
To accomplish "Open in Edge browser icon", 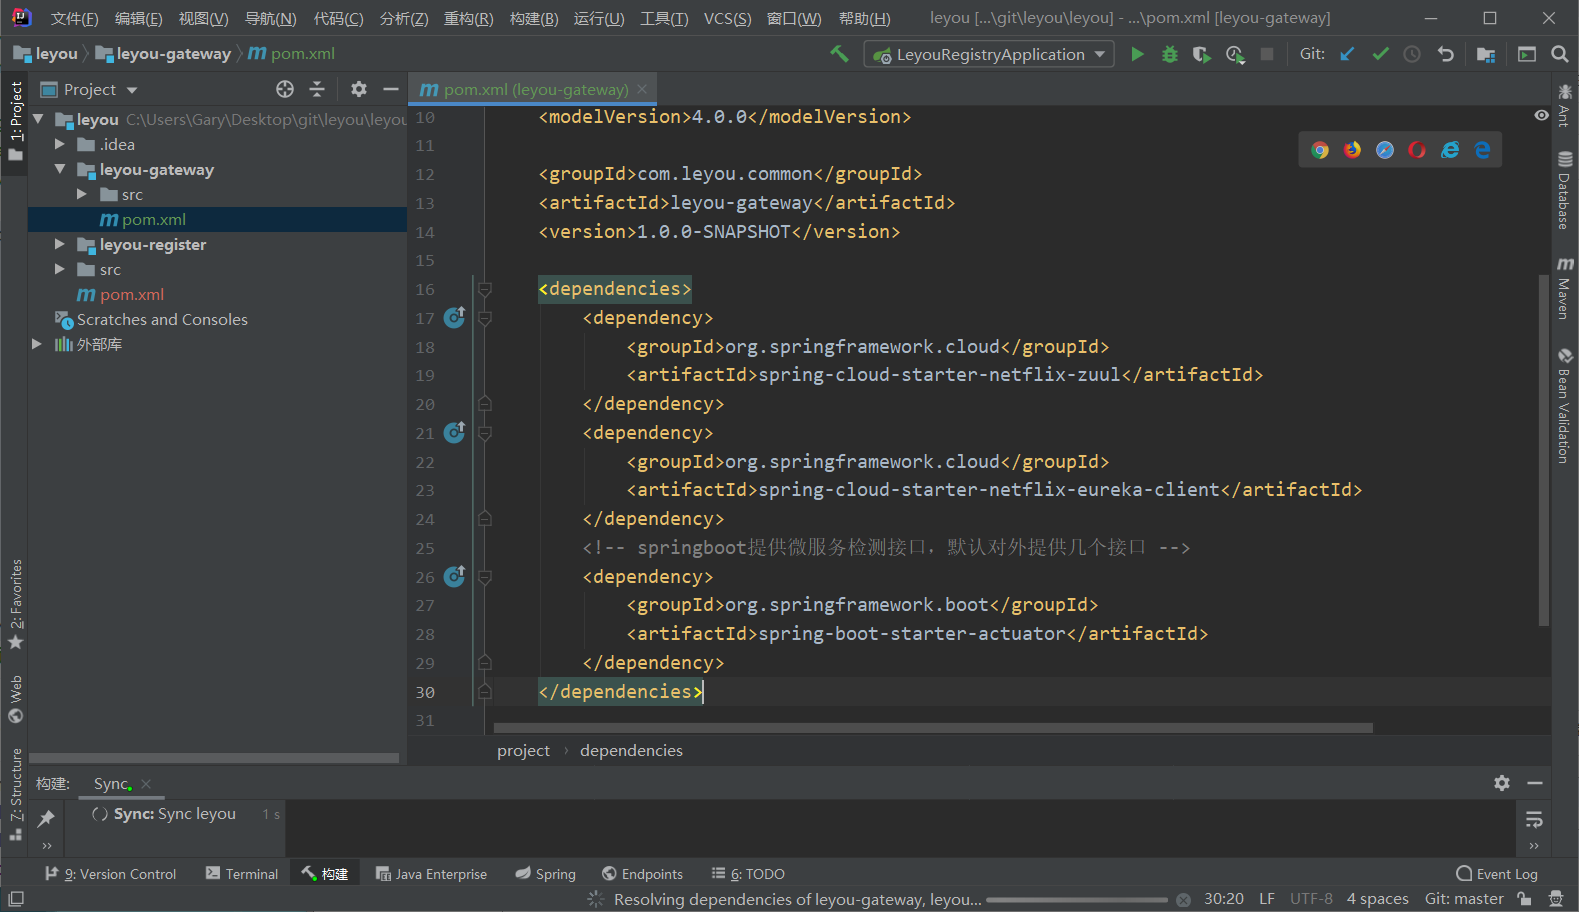I will point(1482,150).
